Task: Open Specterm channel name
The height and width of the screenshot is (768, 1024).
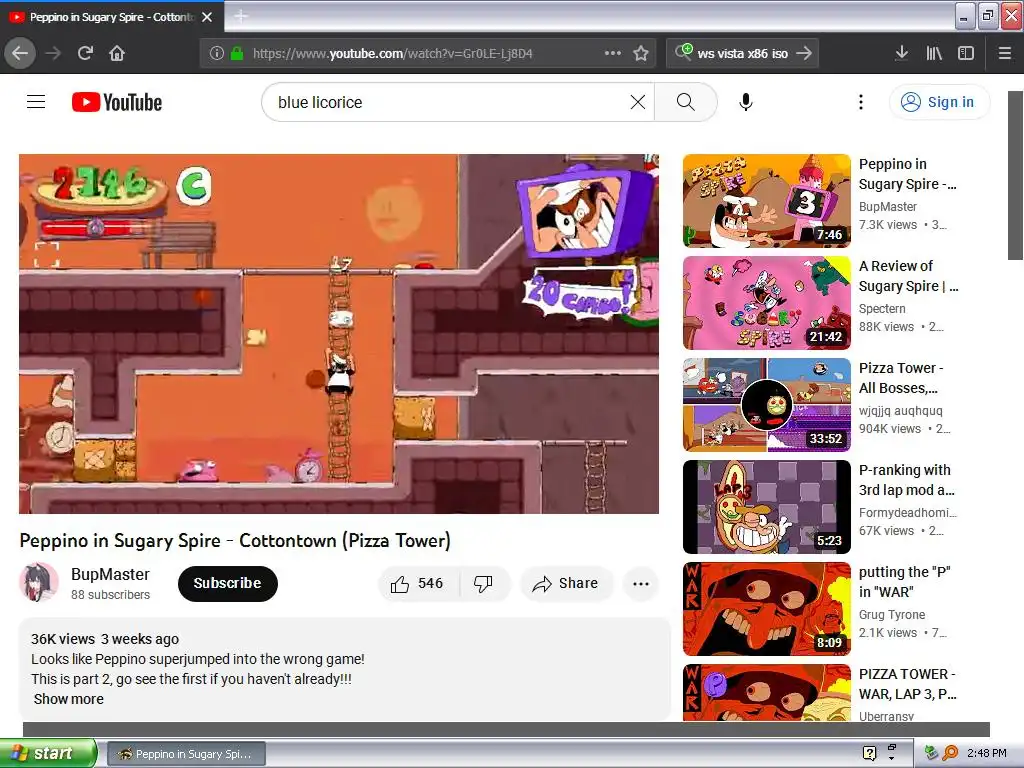Action: (x=882, y=308)
